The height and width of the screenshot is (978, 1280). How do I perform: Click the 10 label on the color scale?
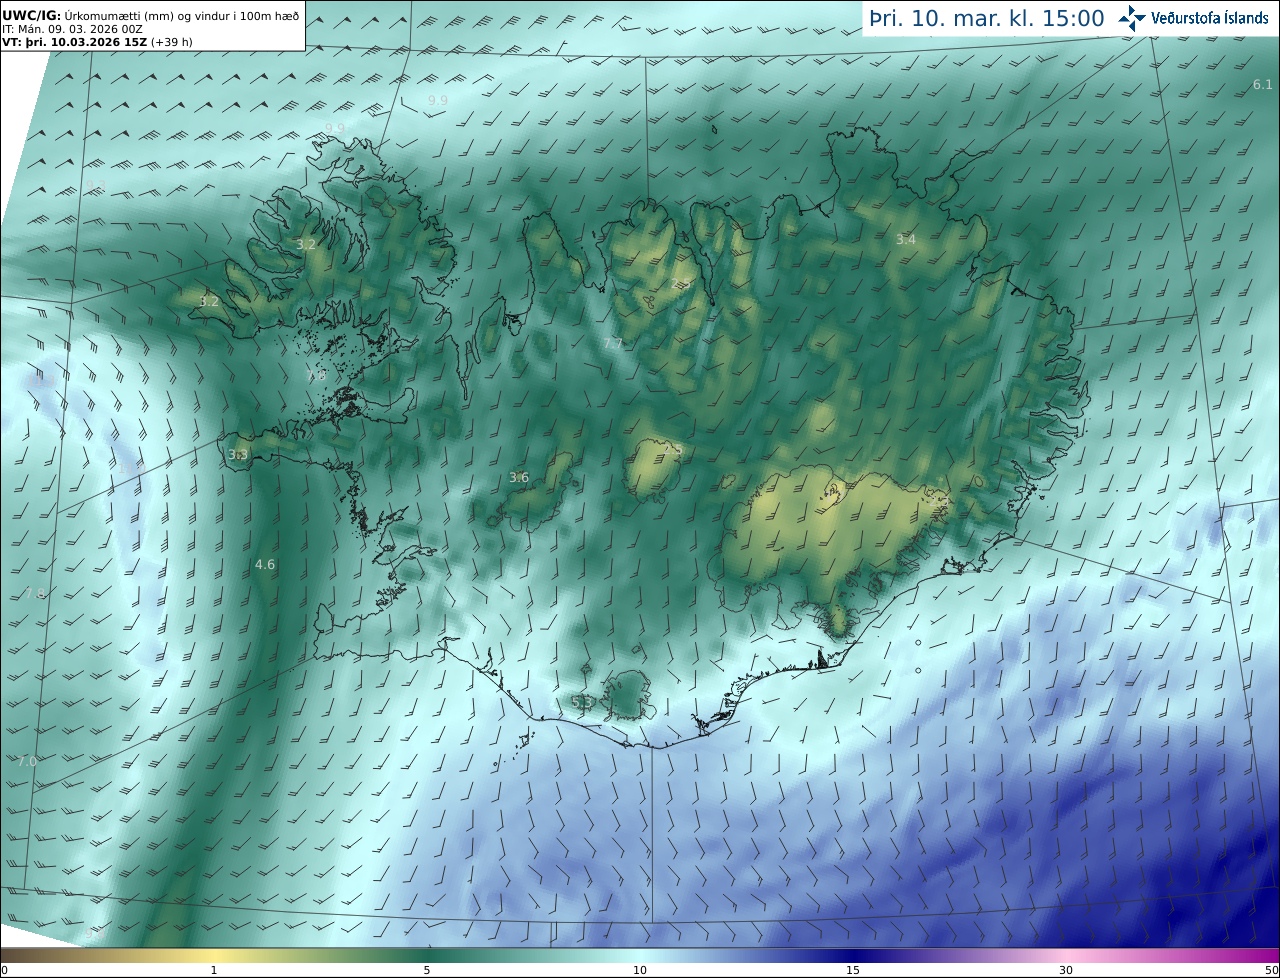click(x=640, y=970)
